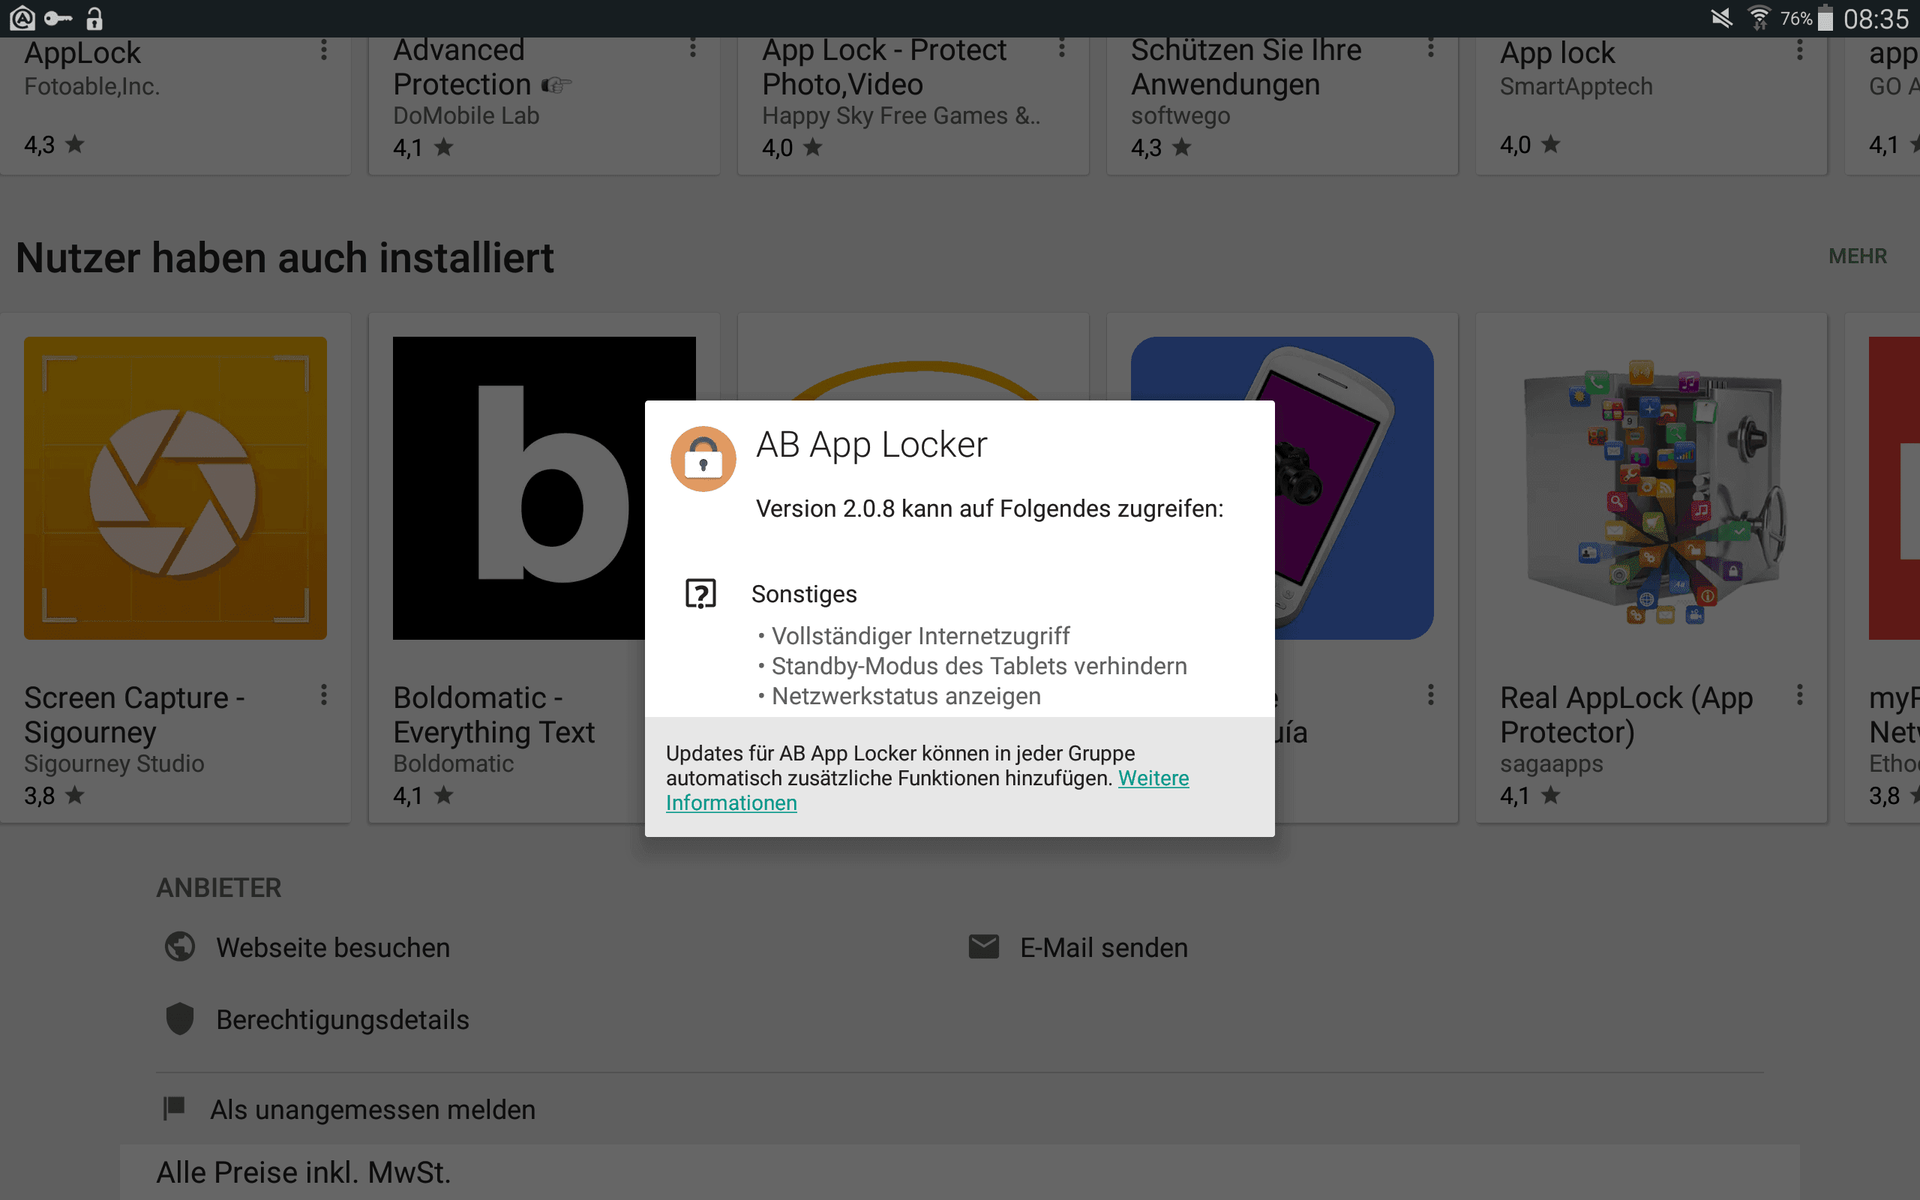Open Real AppLock (App Protector) title

click(x=1627, y=714)
